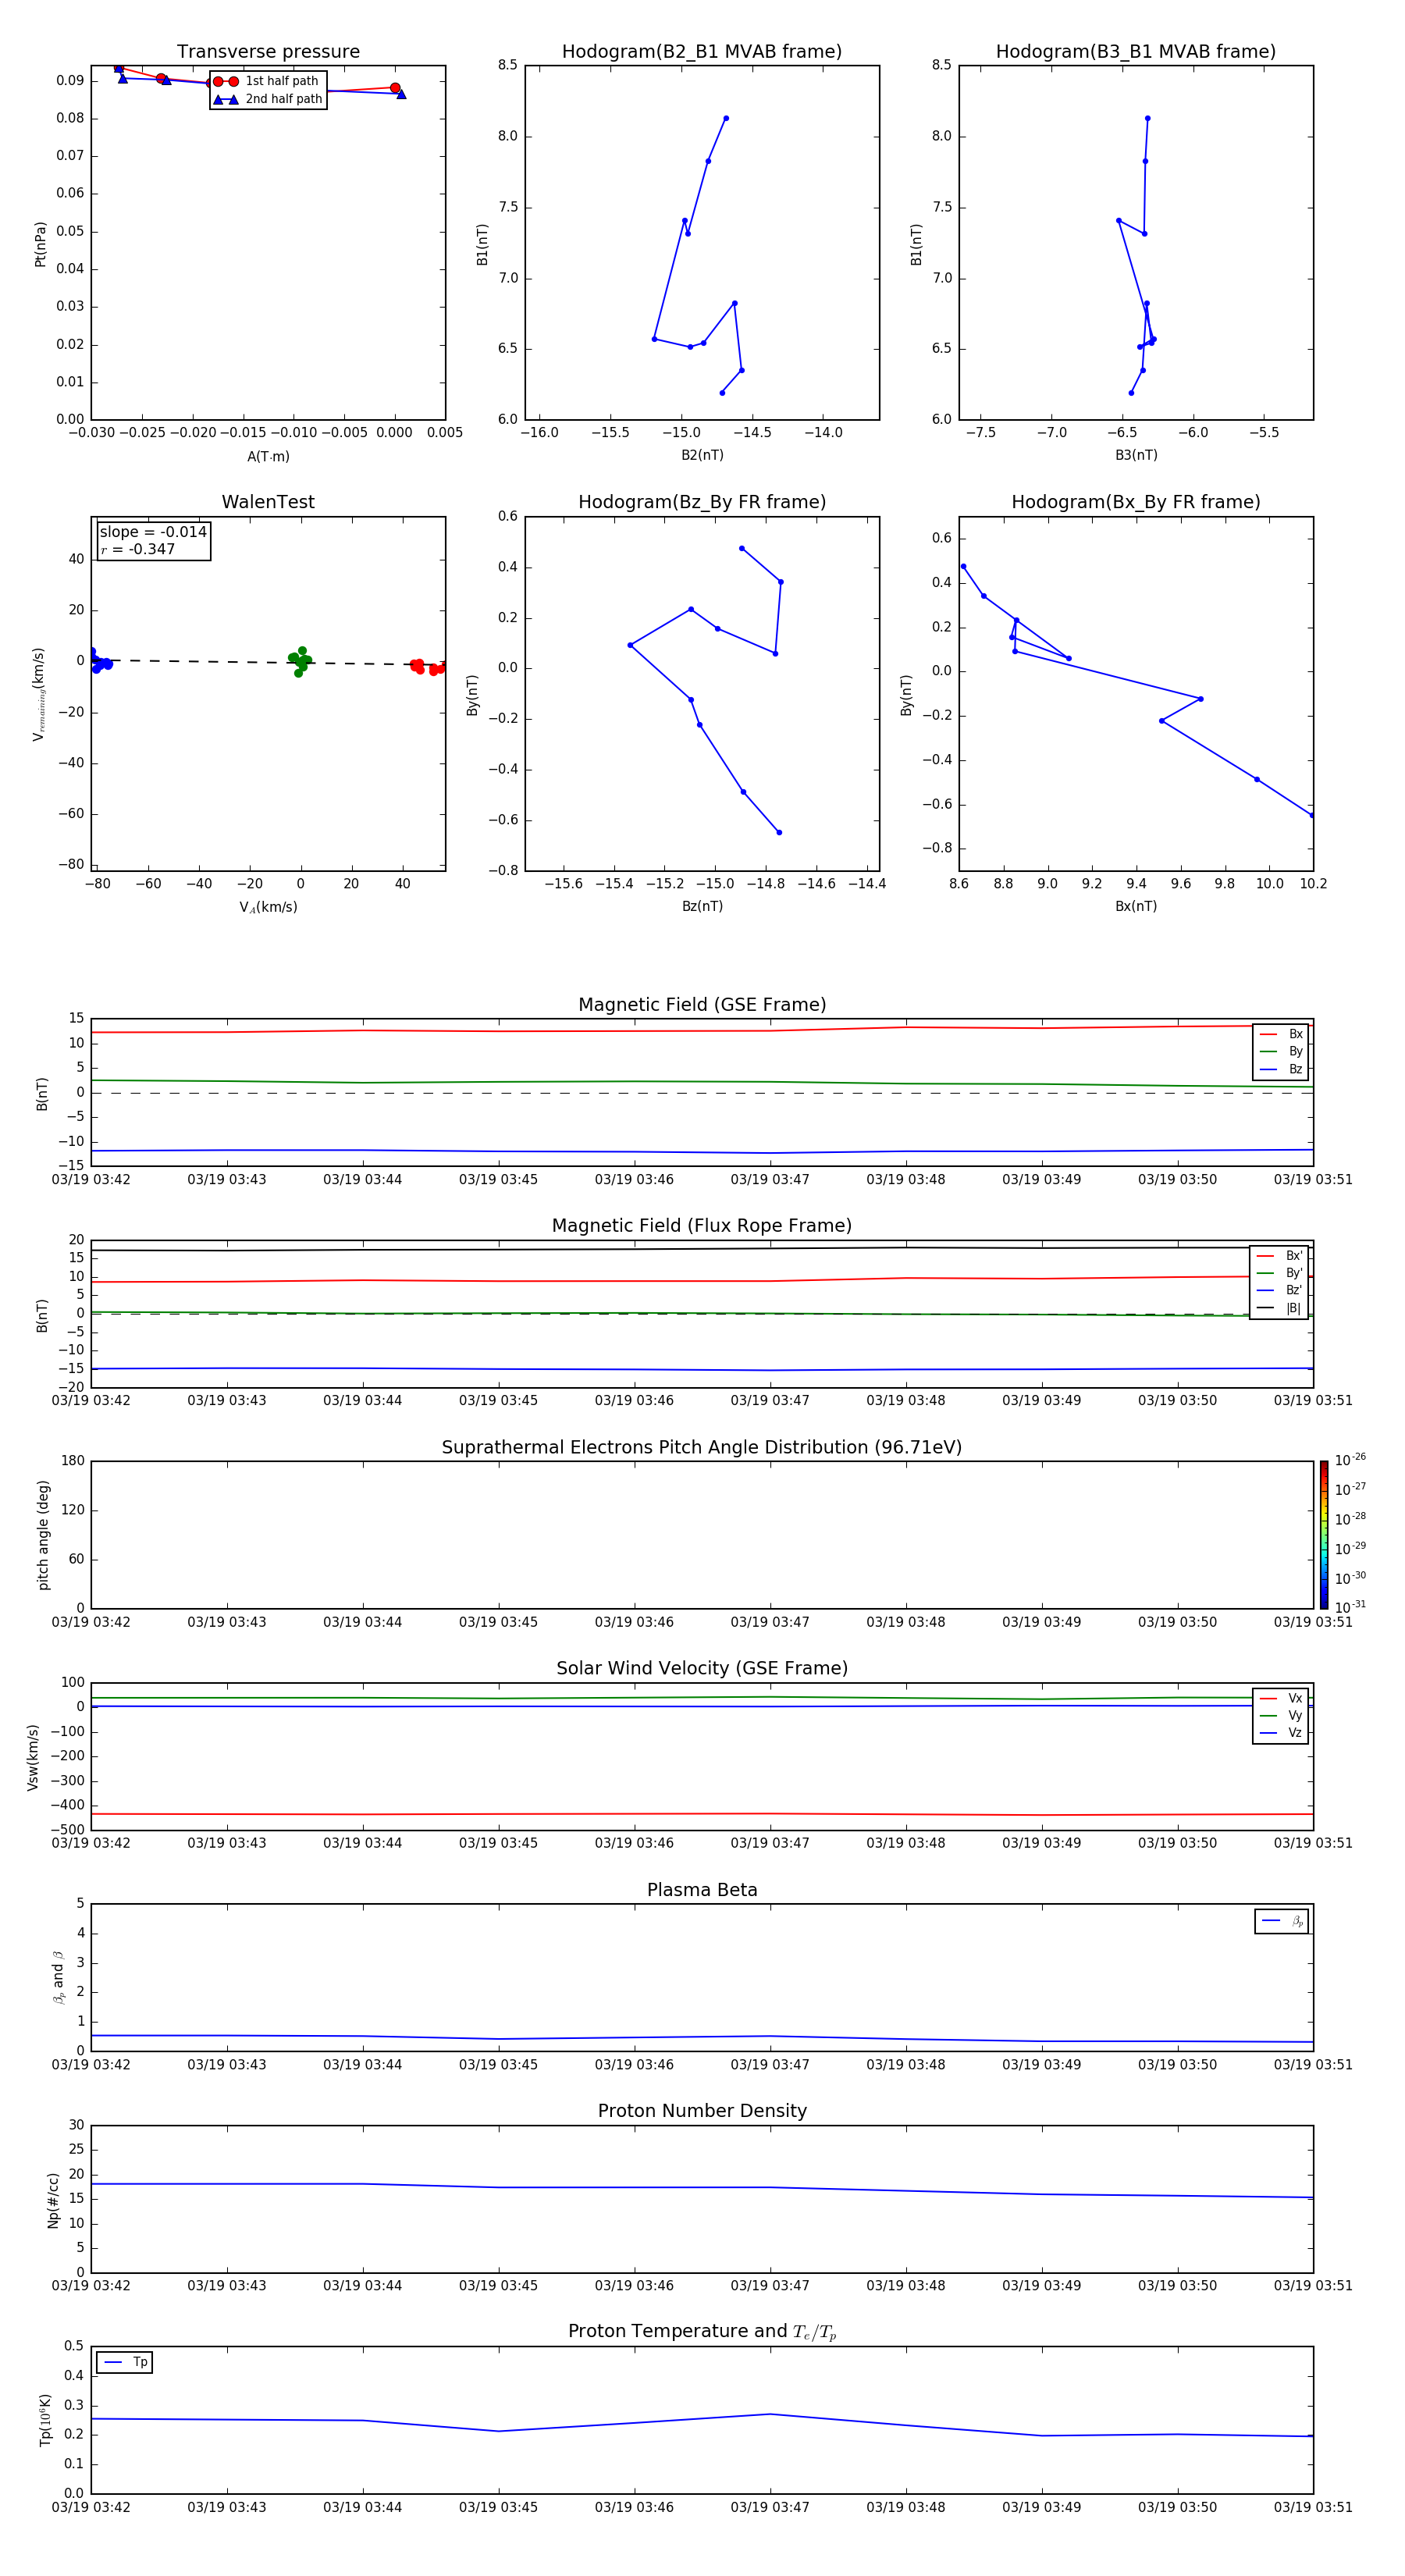This screenshot has height=2576, width=1405.
Task: Click the 'Proton Number Density' title
Action: [x=702, y=2111]
